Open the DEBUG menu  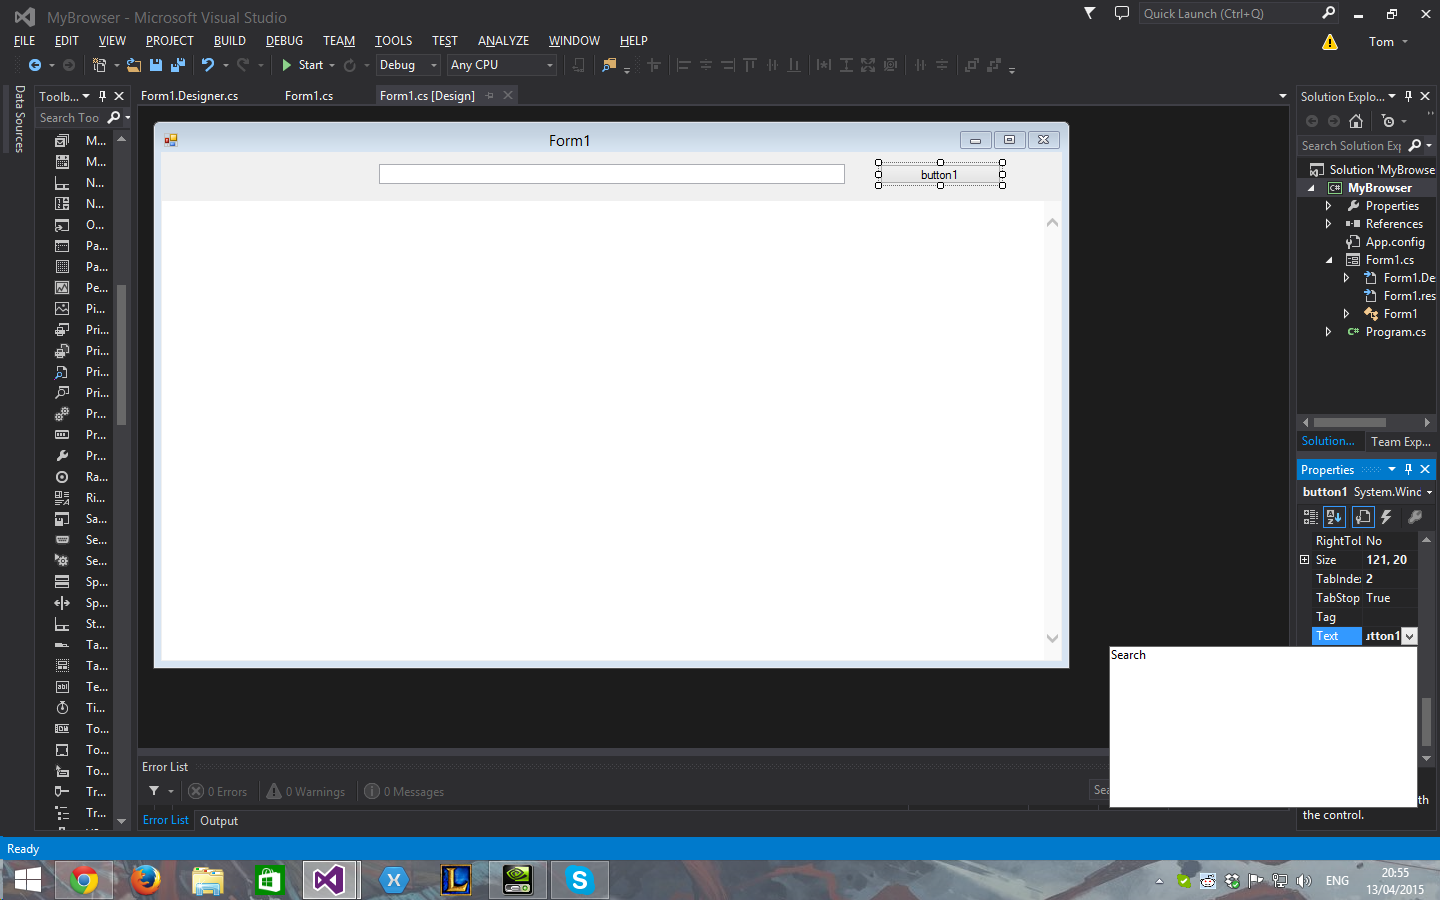[284, 41]
